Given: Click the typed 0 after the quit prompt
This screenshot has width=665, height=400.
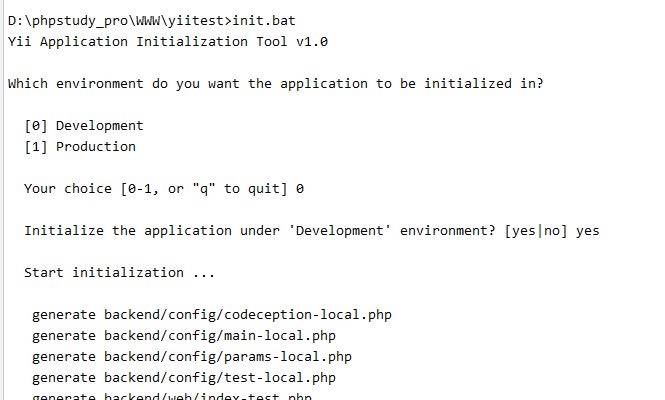Looking at the screenshot, I should click(x=300, y=189).
